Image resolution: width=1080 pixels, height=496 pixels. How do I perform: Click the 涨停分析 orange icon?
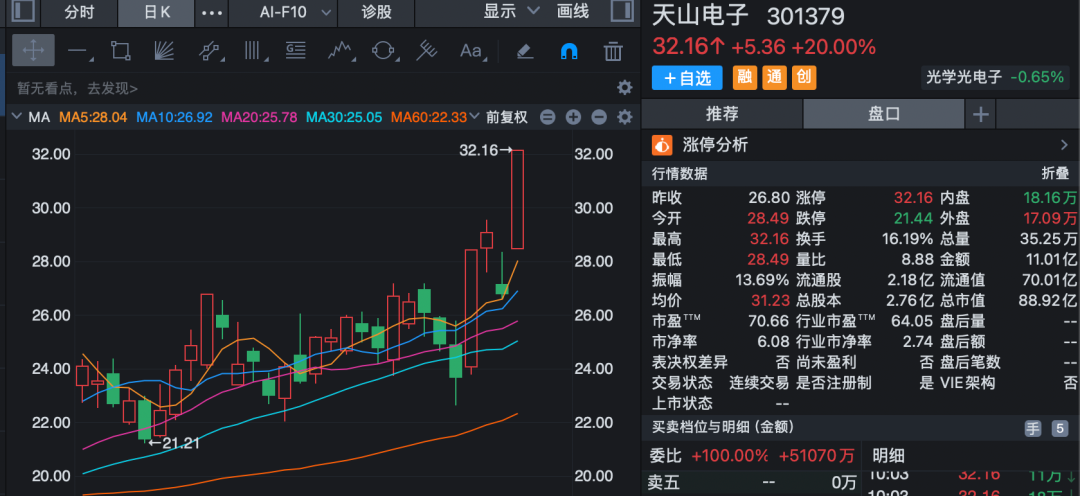(662, 145)
